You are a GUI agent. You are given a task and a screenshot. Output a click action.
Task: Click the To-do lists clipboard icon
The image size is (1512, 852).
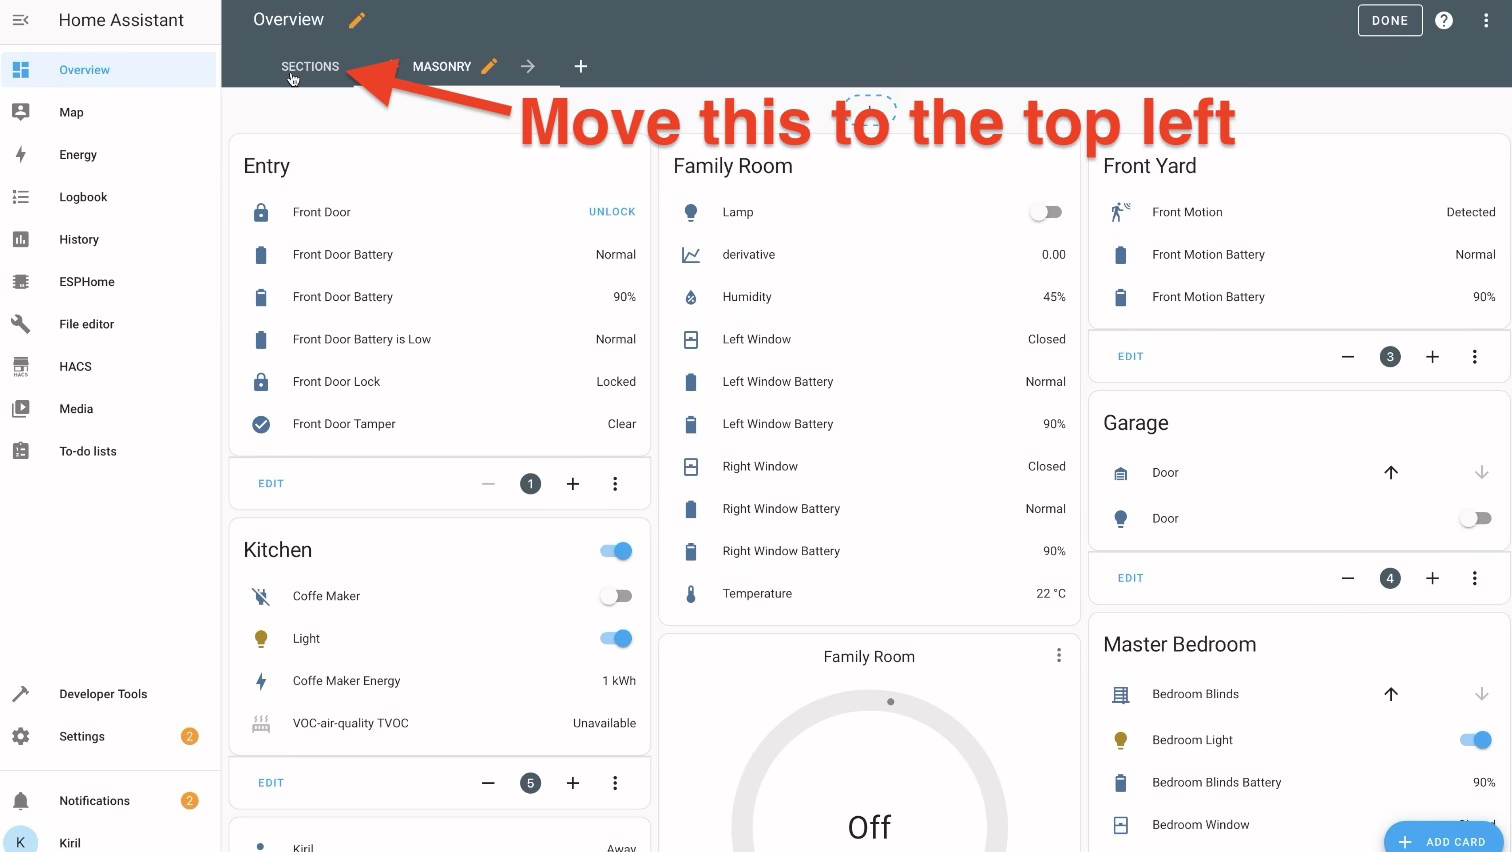[20, 451]
